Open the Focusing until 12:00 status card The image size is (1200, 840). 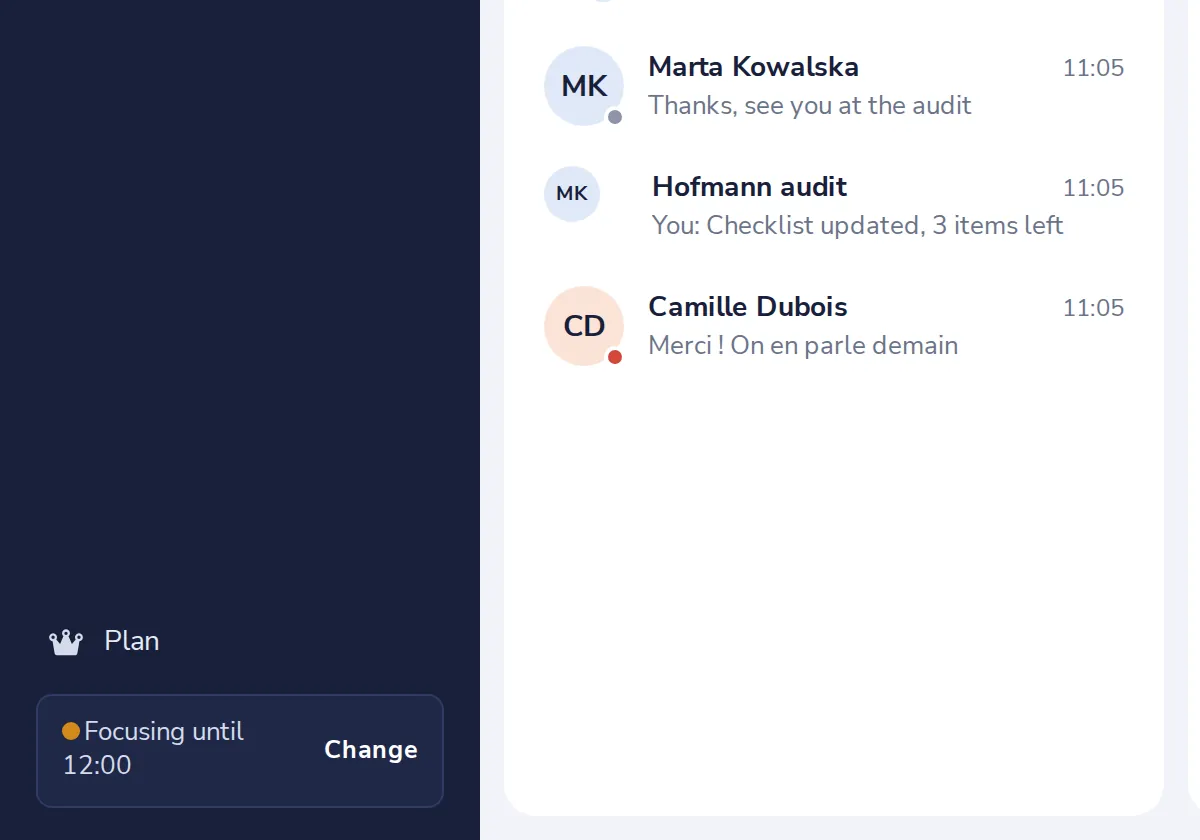240,750
